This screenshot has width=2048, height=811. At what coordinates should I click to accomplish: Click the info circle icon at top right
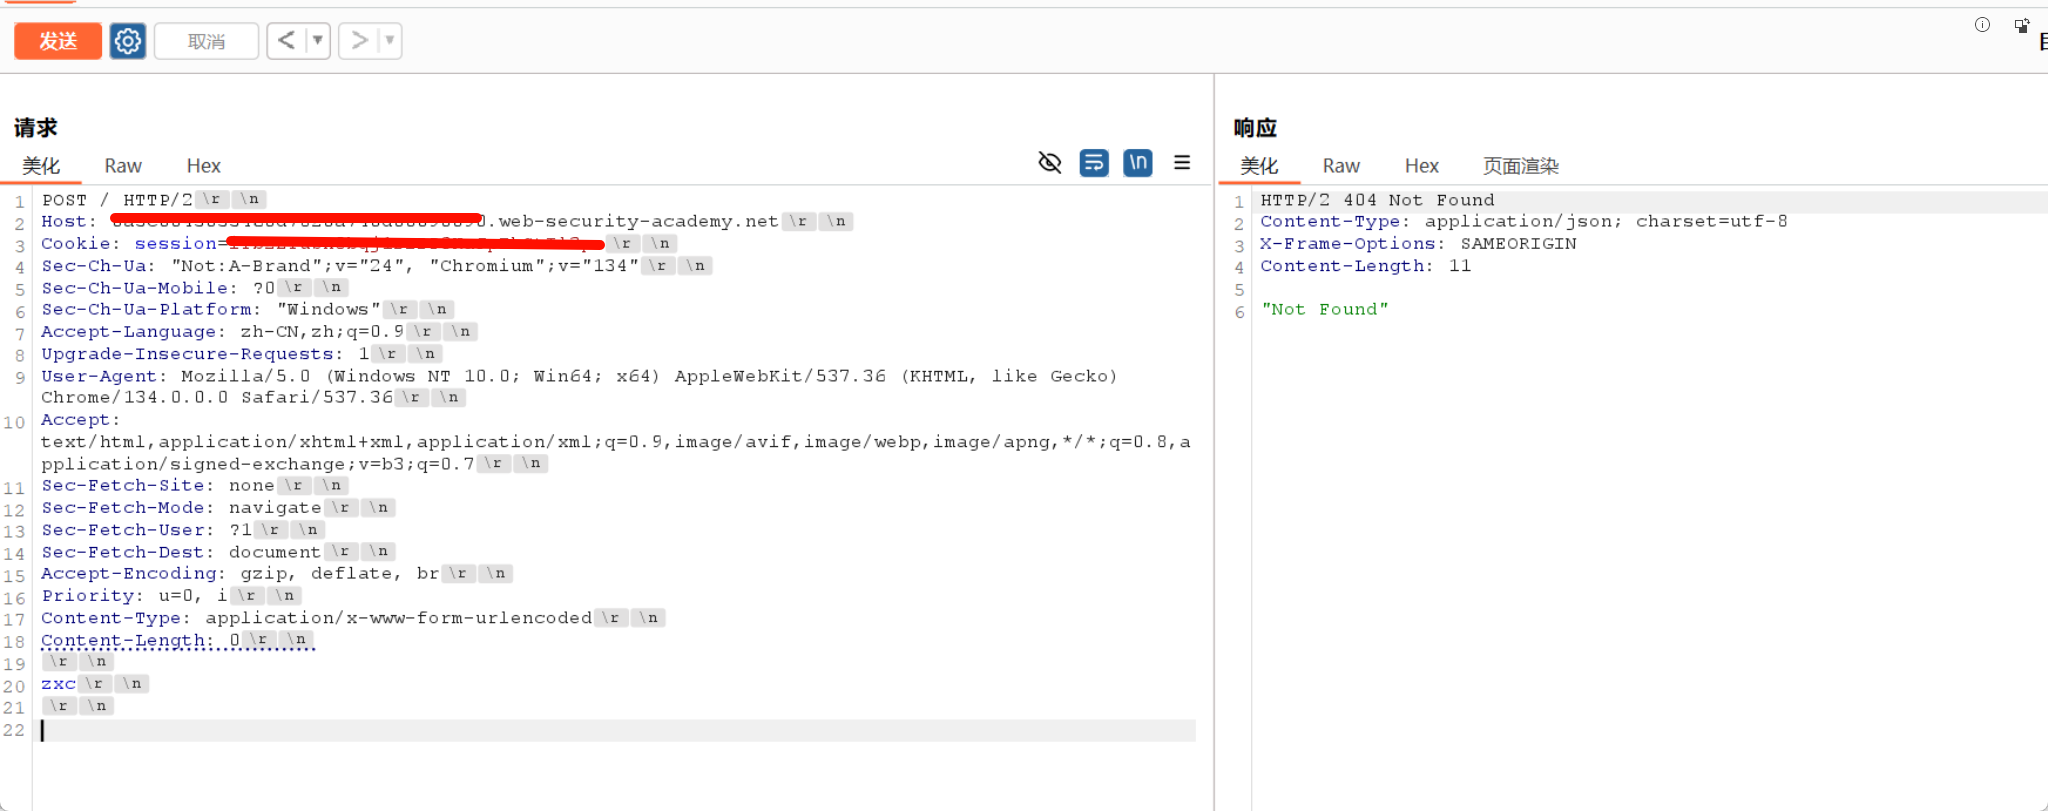tap(1982, 25)
